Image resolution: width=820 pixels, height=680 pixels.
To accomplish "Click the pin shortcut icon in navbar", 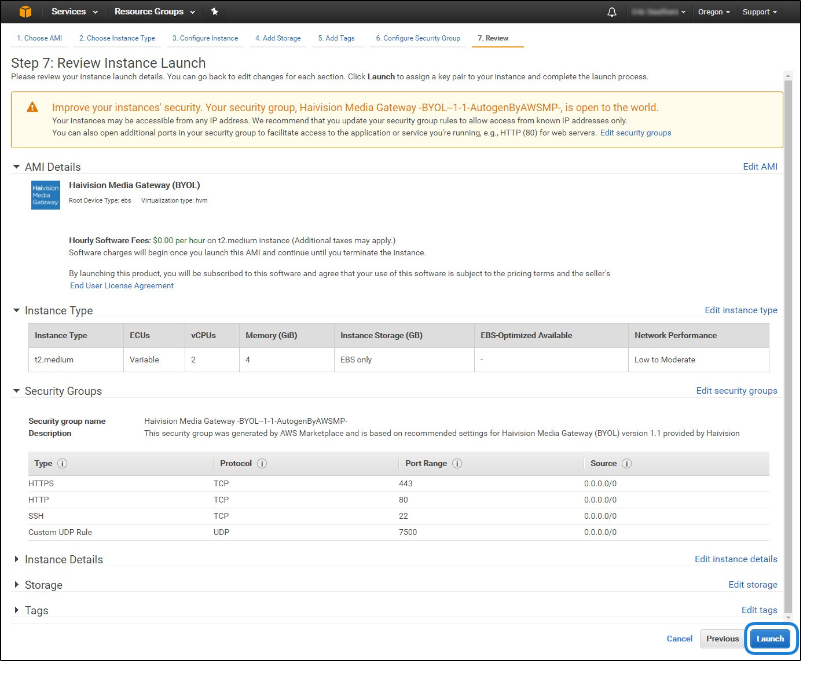I will tap(214, 12).
